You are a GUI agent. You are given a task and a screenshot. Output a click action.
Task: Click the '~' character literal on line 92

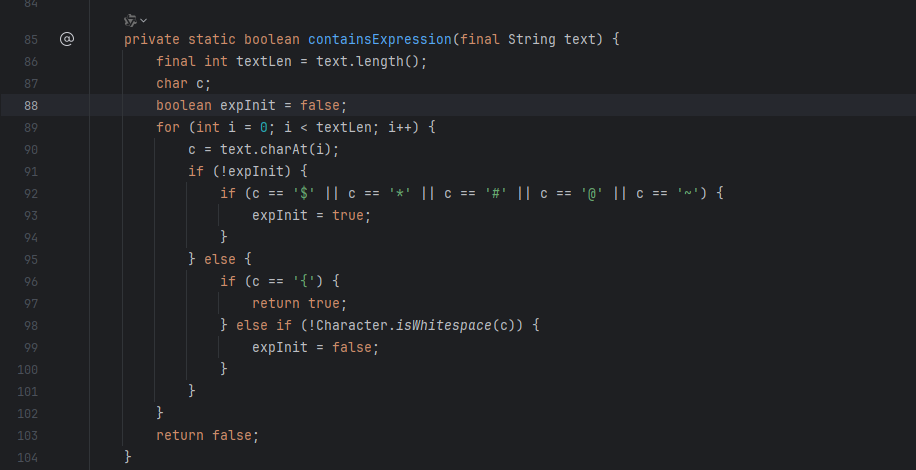(x=687, y=193)
